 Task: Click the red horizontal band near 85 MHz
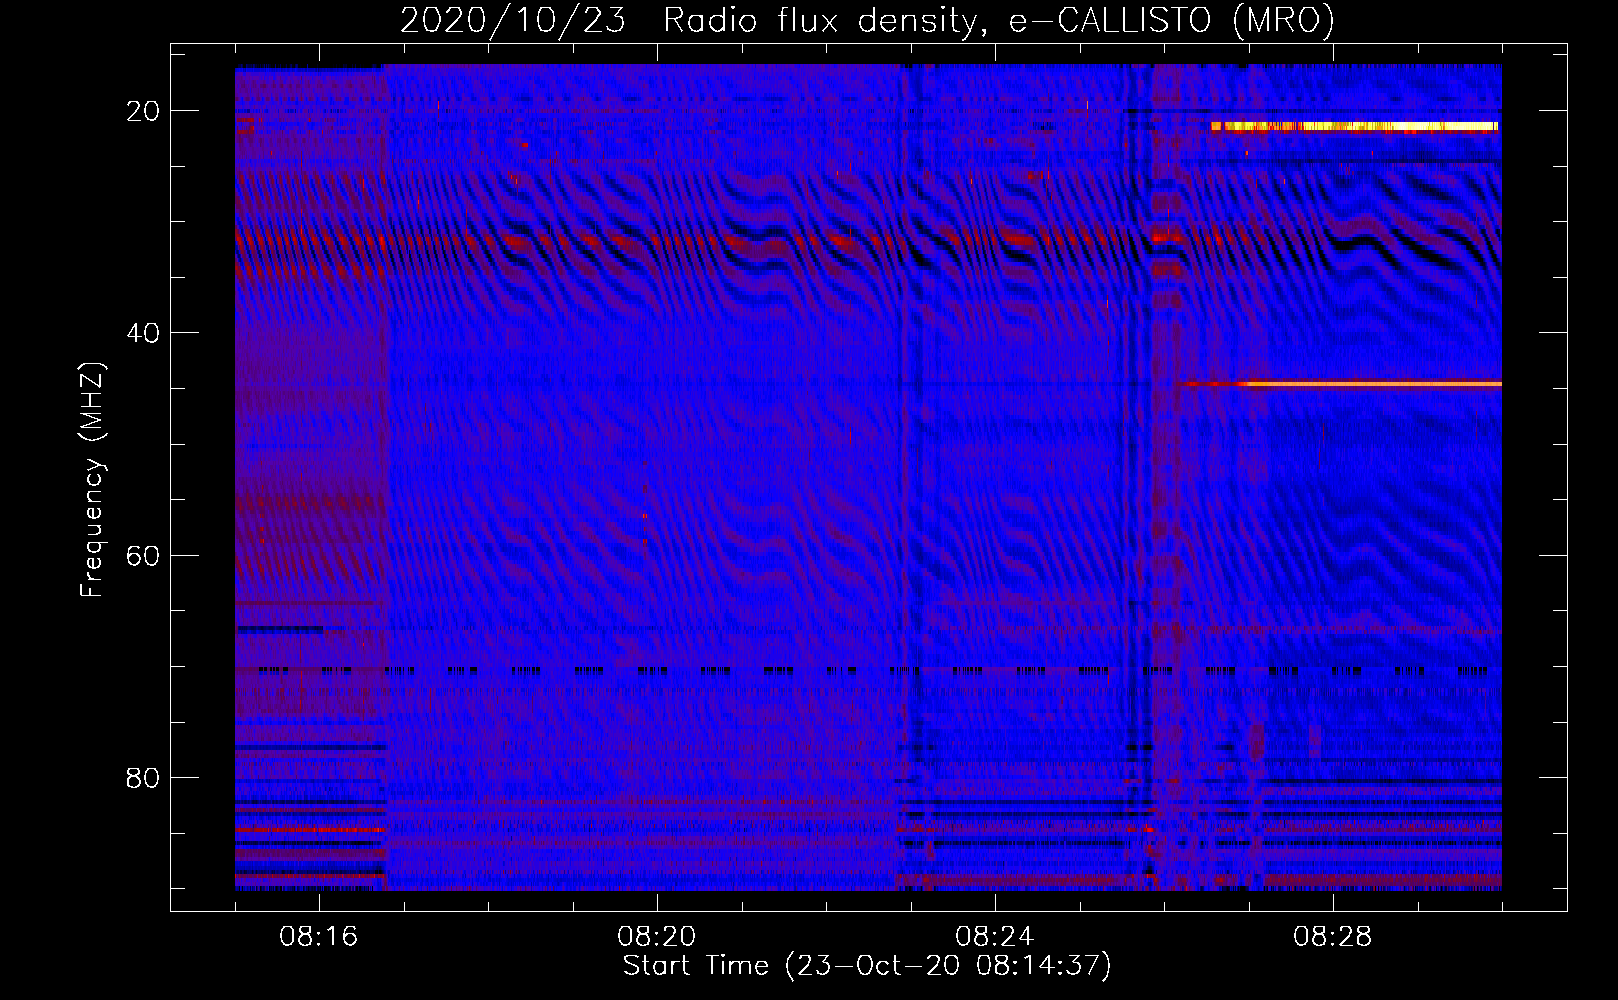(x=310, y=829)
